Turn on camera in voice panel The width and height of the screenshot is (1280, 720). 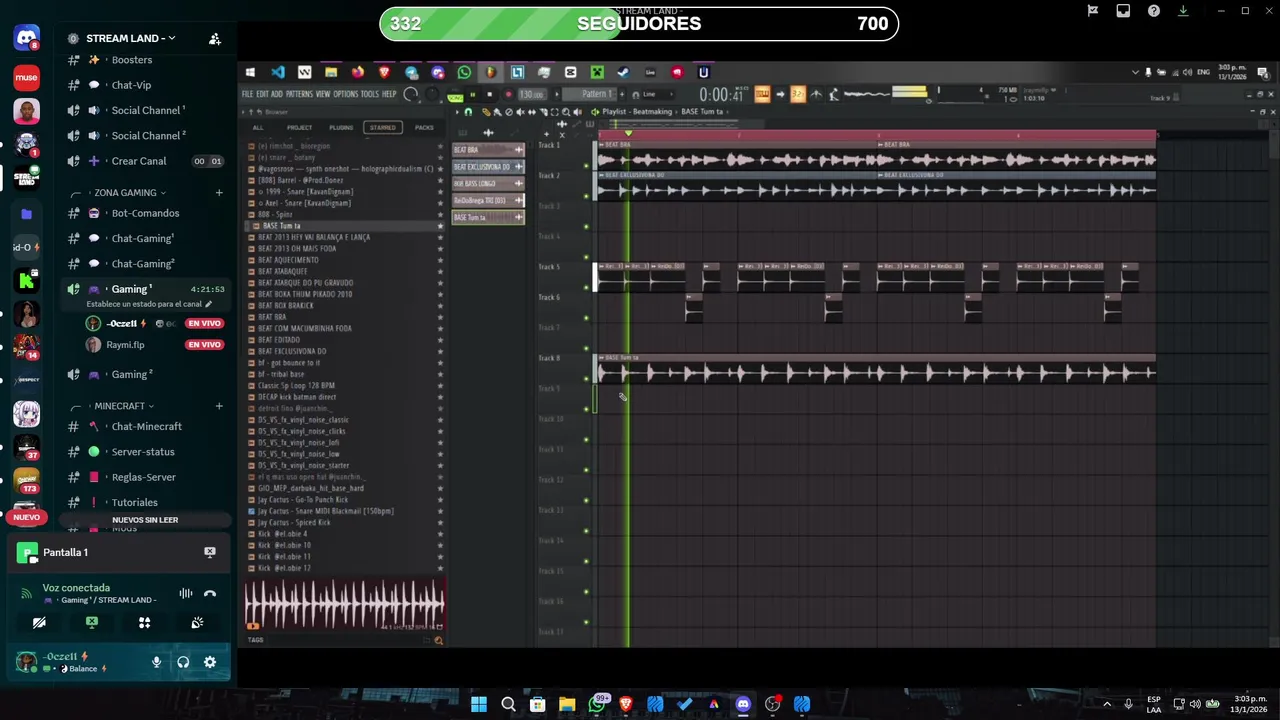(39, 622)
